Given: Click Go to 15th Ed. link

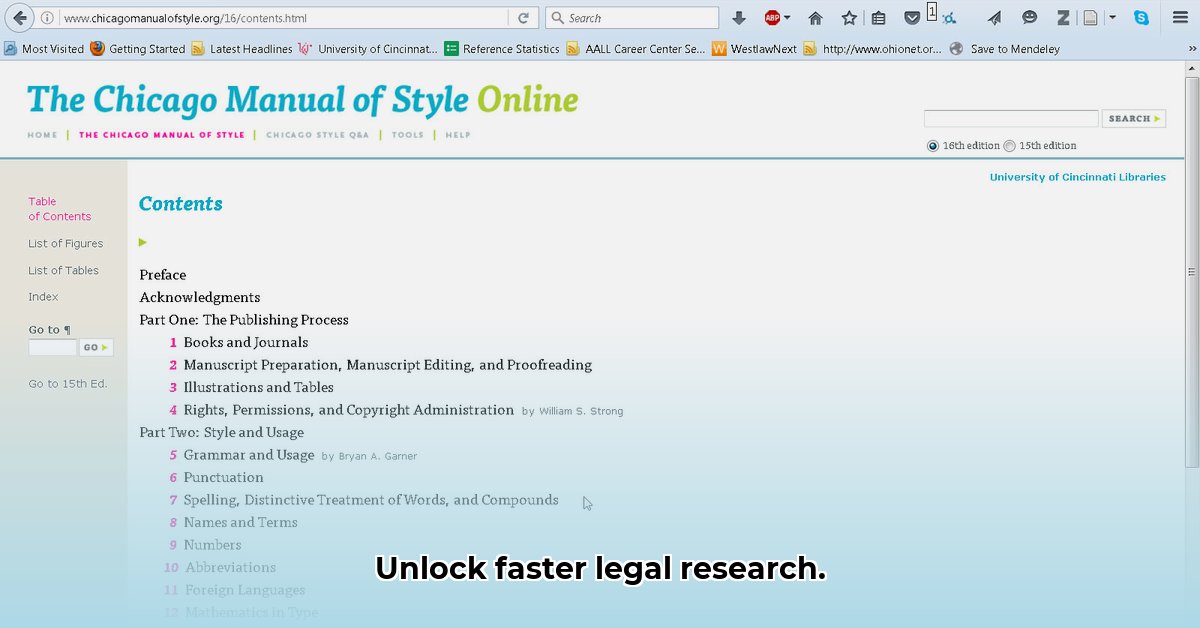Looking at the screenshot, I should (x=68, y=384).
